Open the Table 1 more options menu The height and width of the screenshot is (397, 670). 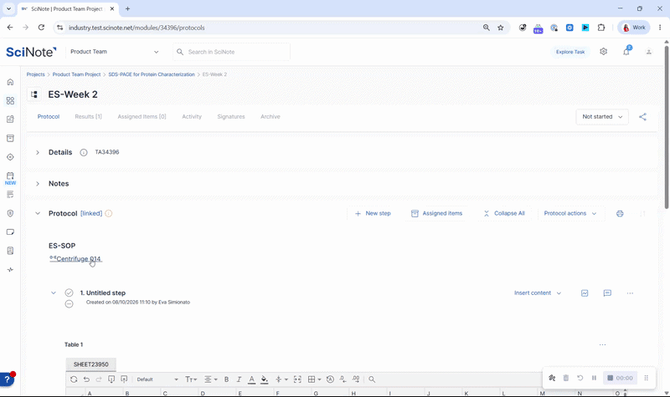click(602, 344)
